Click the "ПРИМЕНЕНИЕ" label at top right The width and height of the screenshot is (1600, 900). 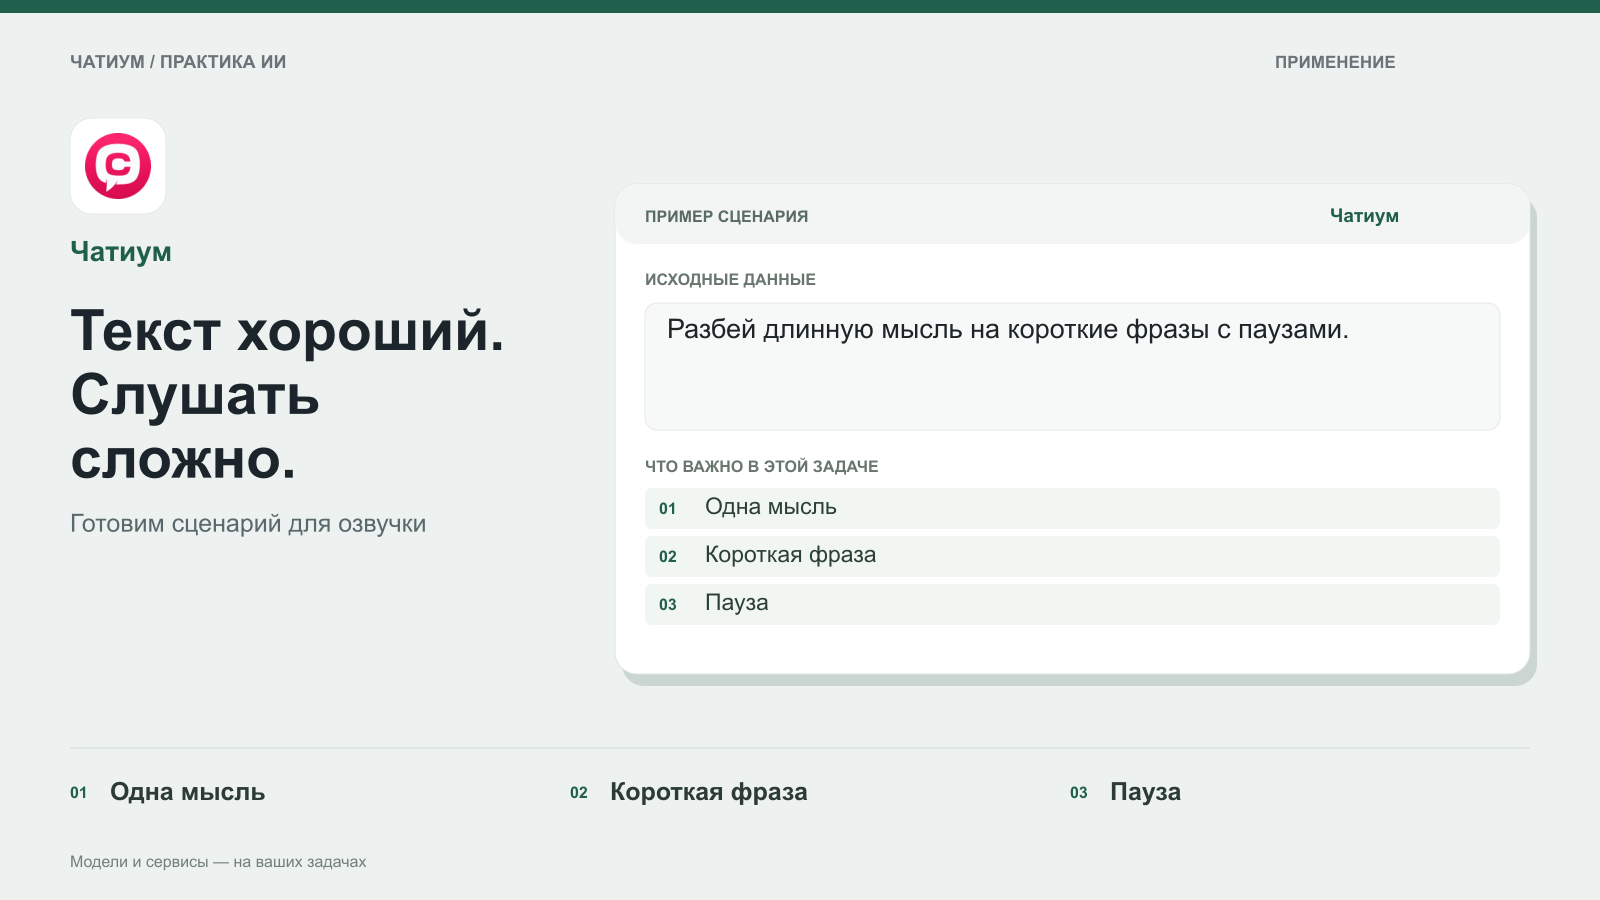click(1335, 62)
